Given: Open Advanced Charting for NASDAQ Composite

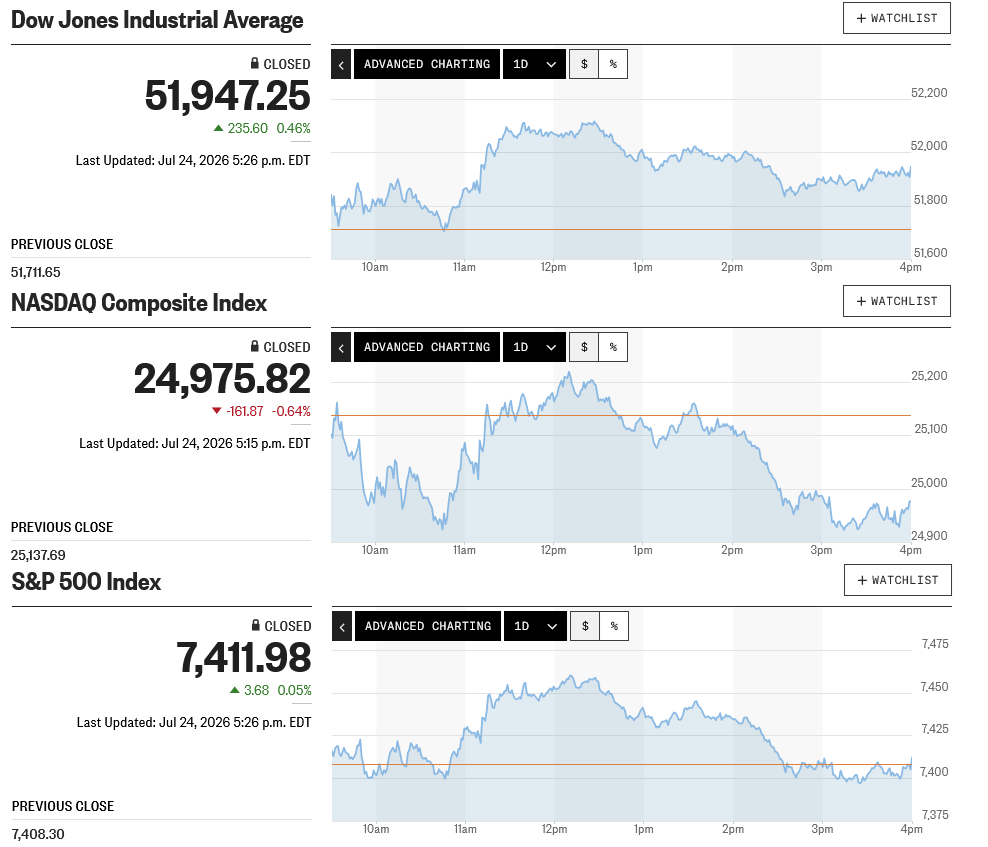Looking at the screenshot, I should pyautogui.click(x=427, y=347).
